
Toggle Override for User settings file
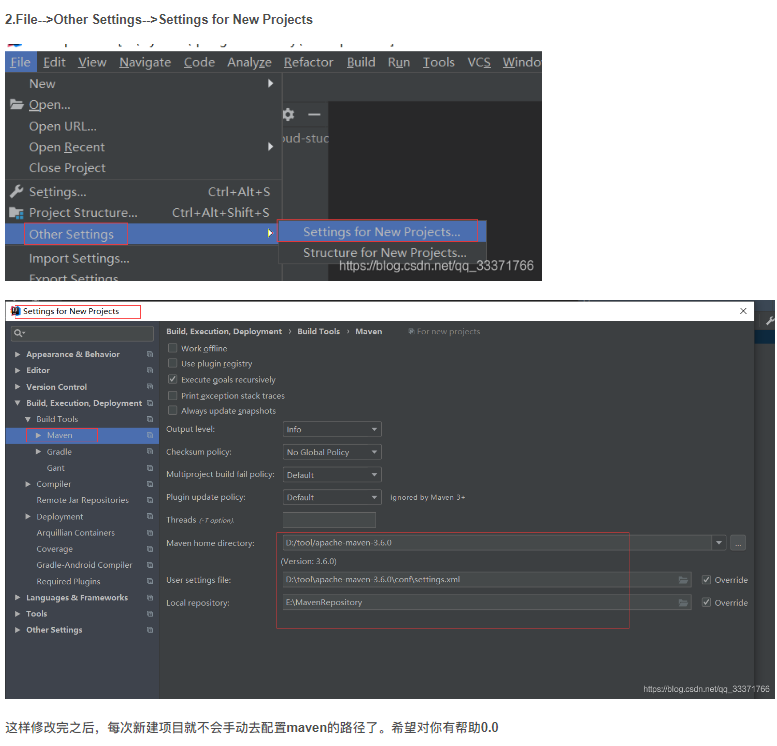(x=707, y=580)
